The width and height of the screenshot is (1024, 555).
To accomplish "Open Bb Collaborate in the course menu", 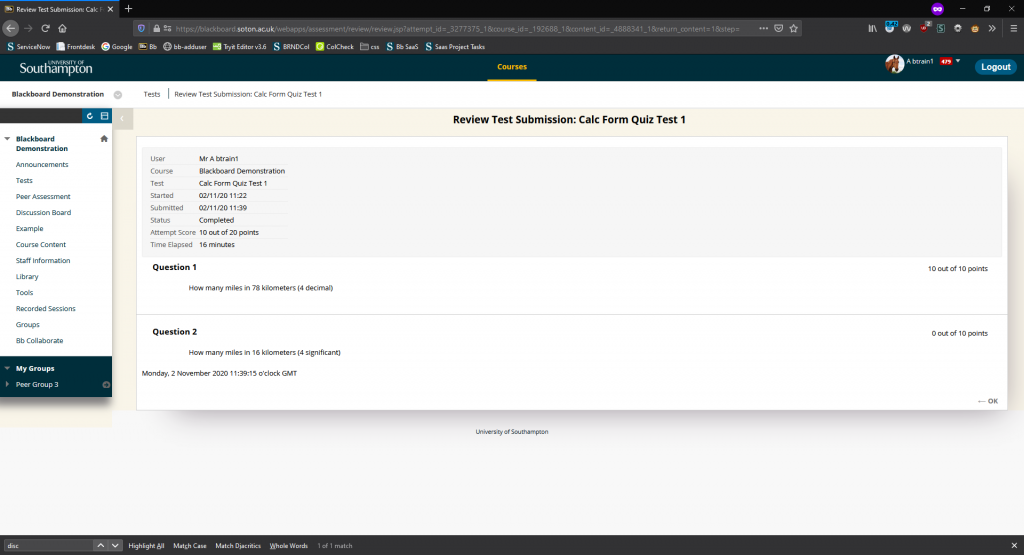I will [x=39, y=340].
